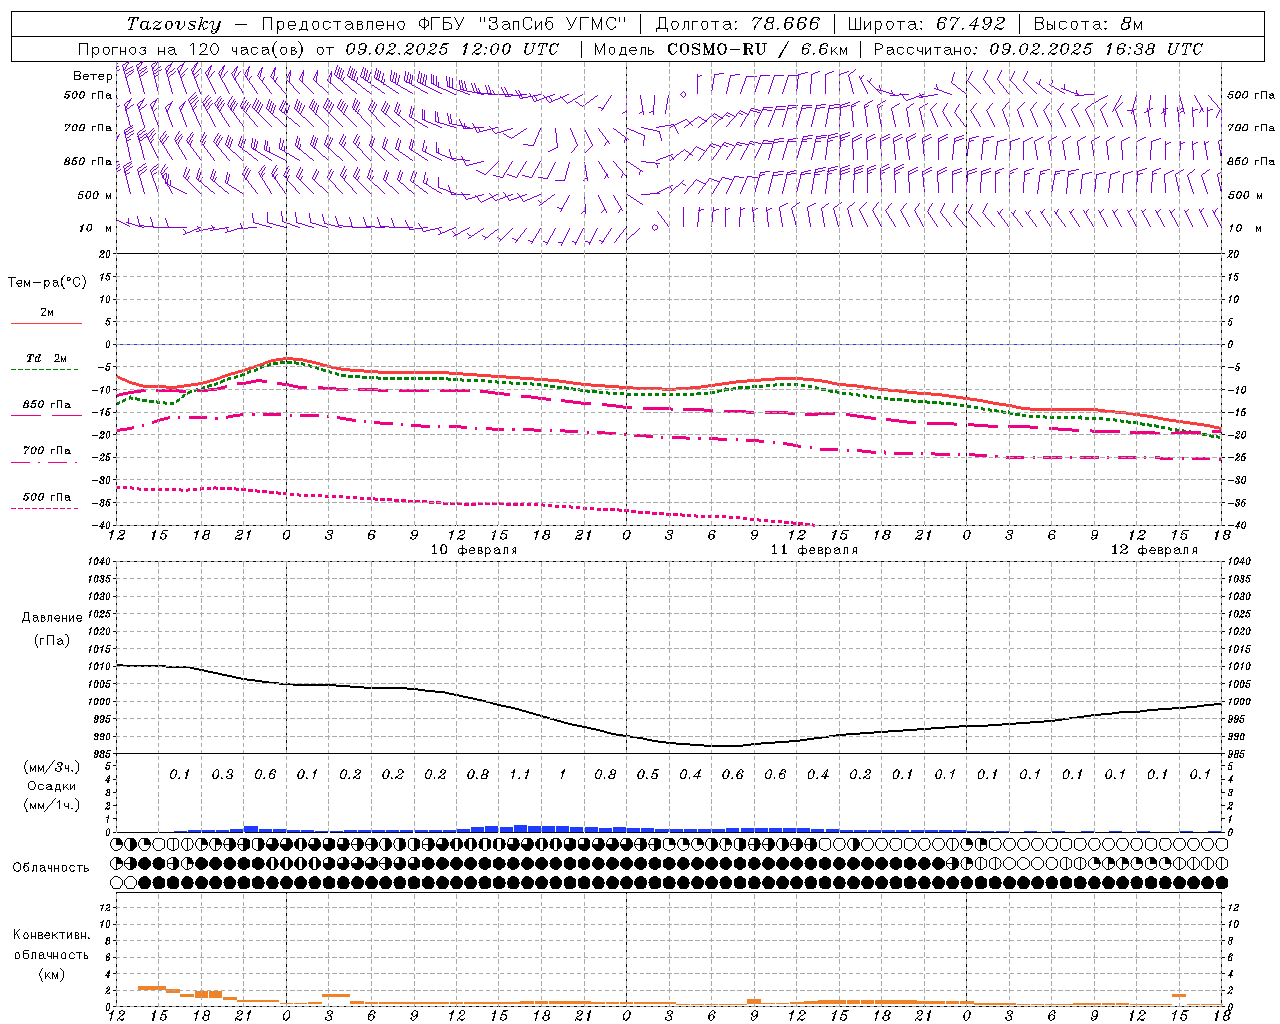
Task: Click the precipitation value 0.3
Action: 222,774
